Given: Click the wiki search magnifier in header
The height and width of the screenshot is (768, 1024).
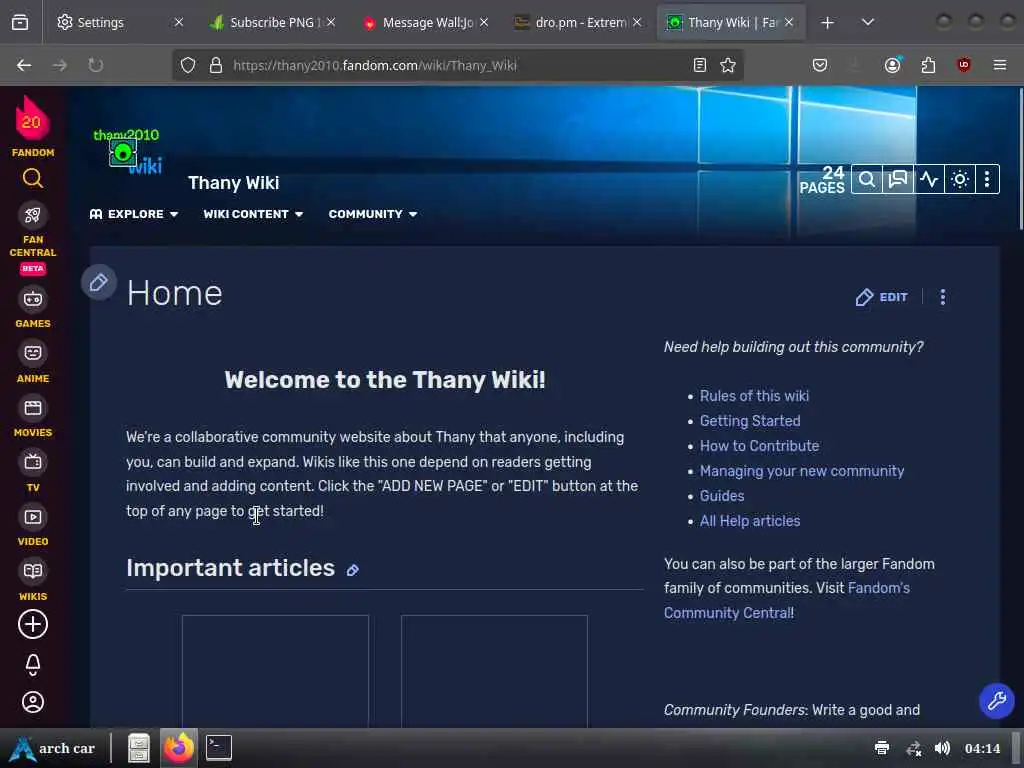Looking at the screenshot, I should pyautogui.click(x=867, y=179).
